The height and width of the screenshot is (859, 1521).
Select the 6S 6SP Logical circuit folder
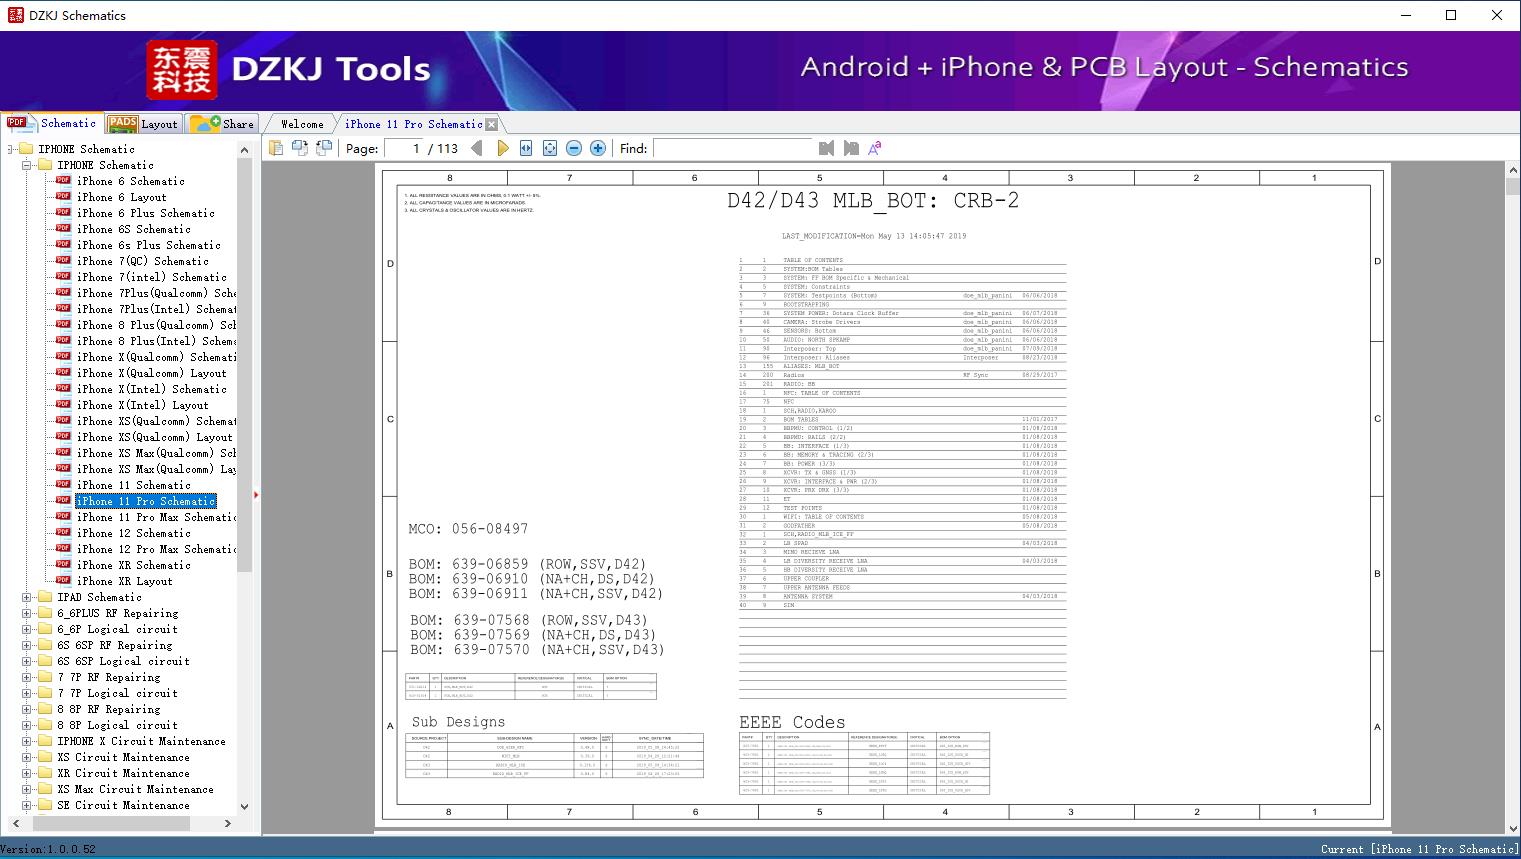124,661
